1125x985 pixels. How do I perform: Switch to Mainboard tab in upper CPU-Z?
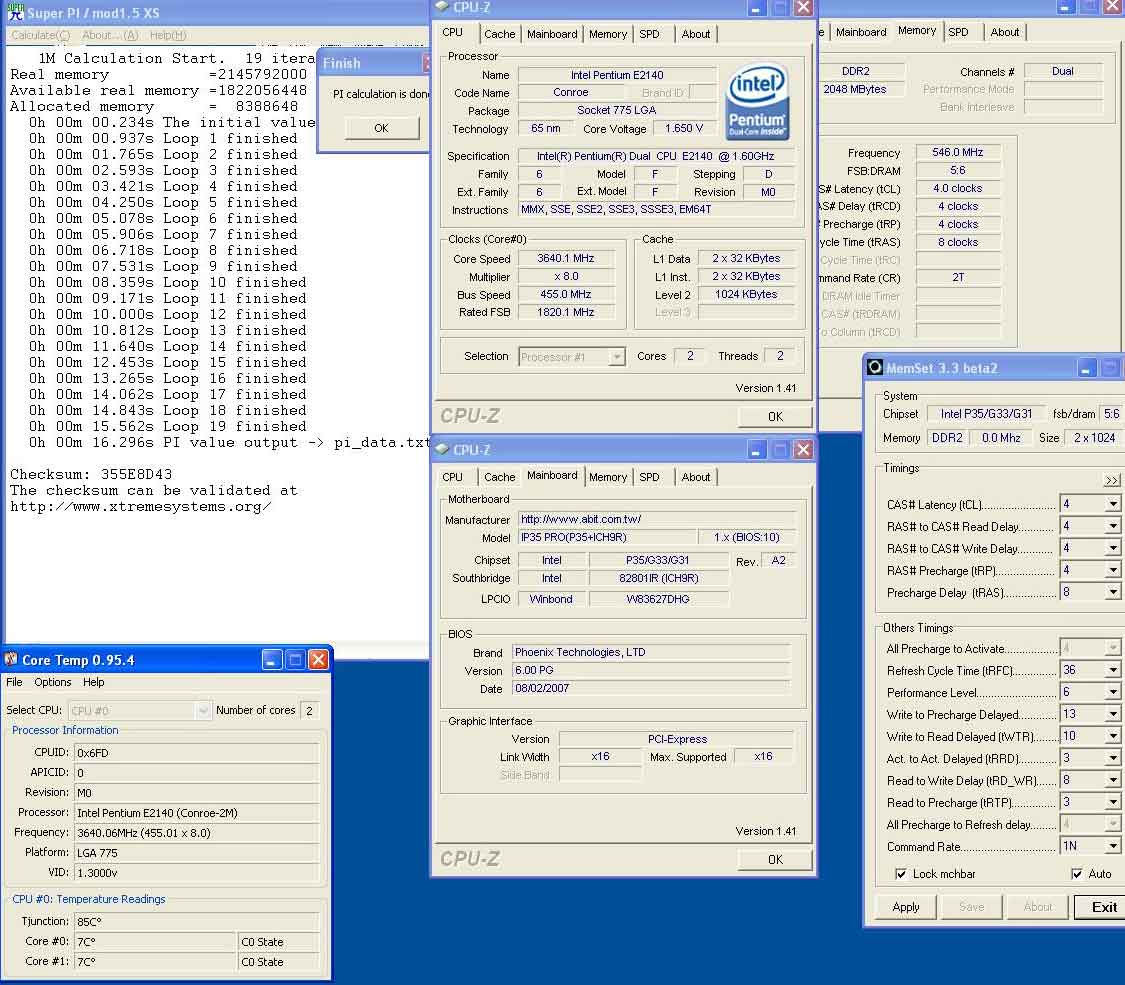coord(552,34)
